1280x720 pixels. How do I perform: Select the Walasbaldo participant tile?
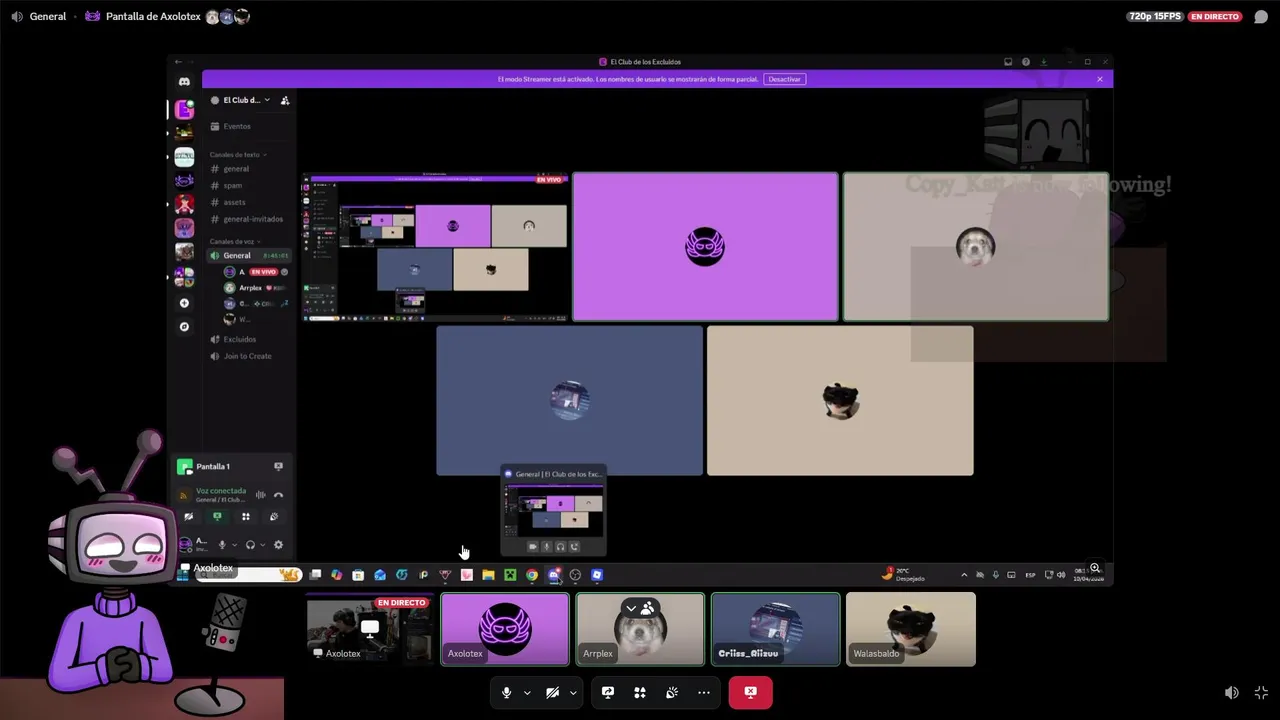tap(910, 629)
